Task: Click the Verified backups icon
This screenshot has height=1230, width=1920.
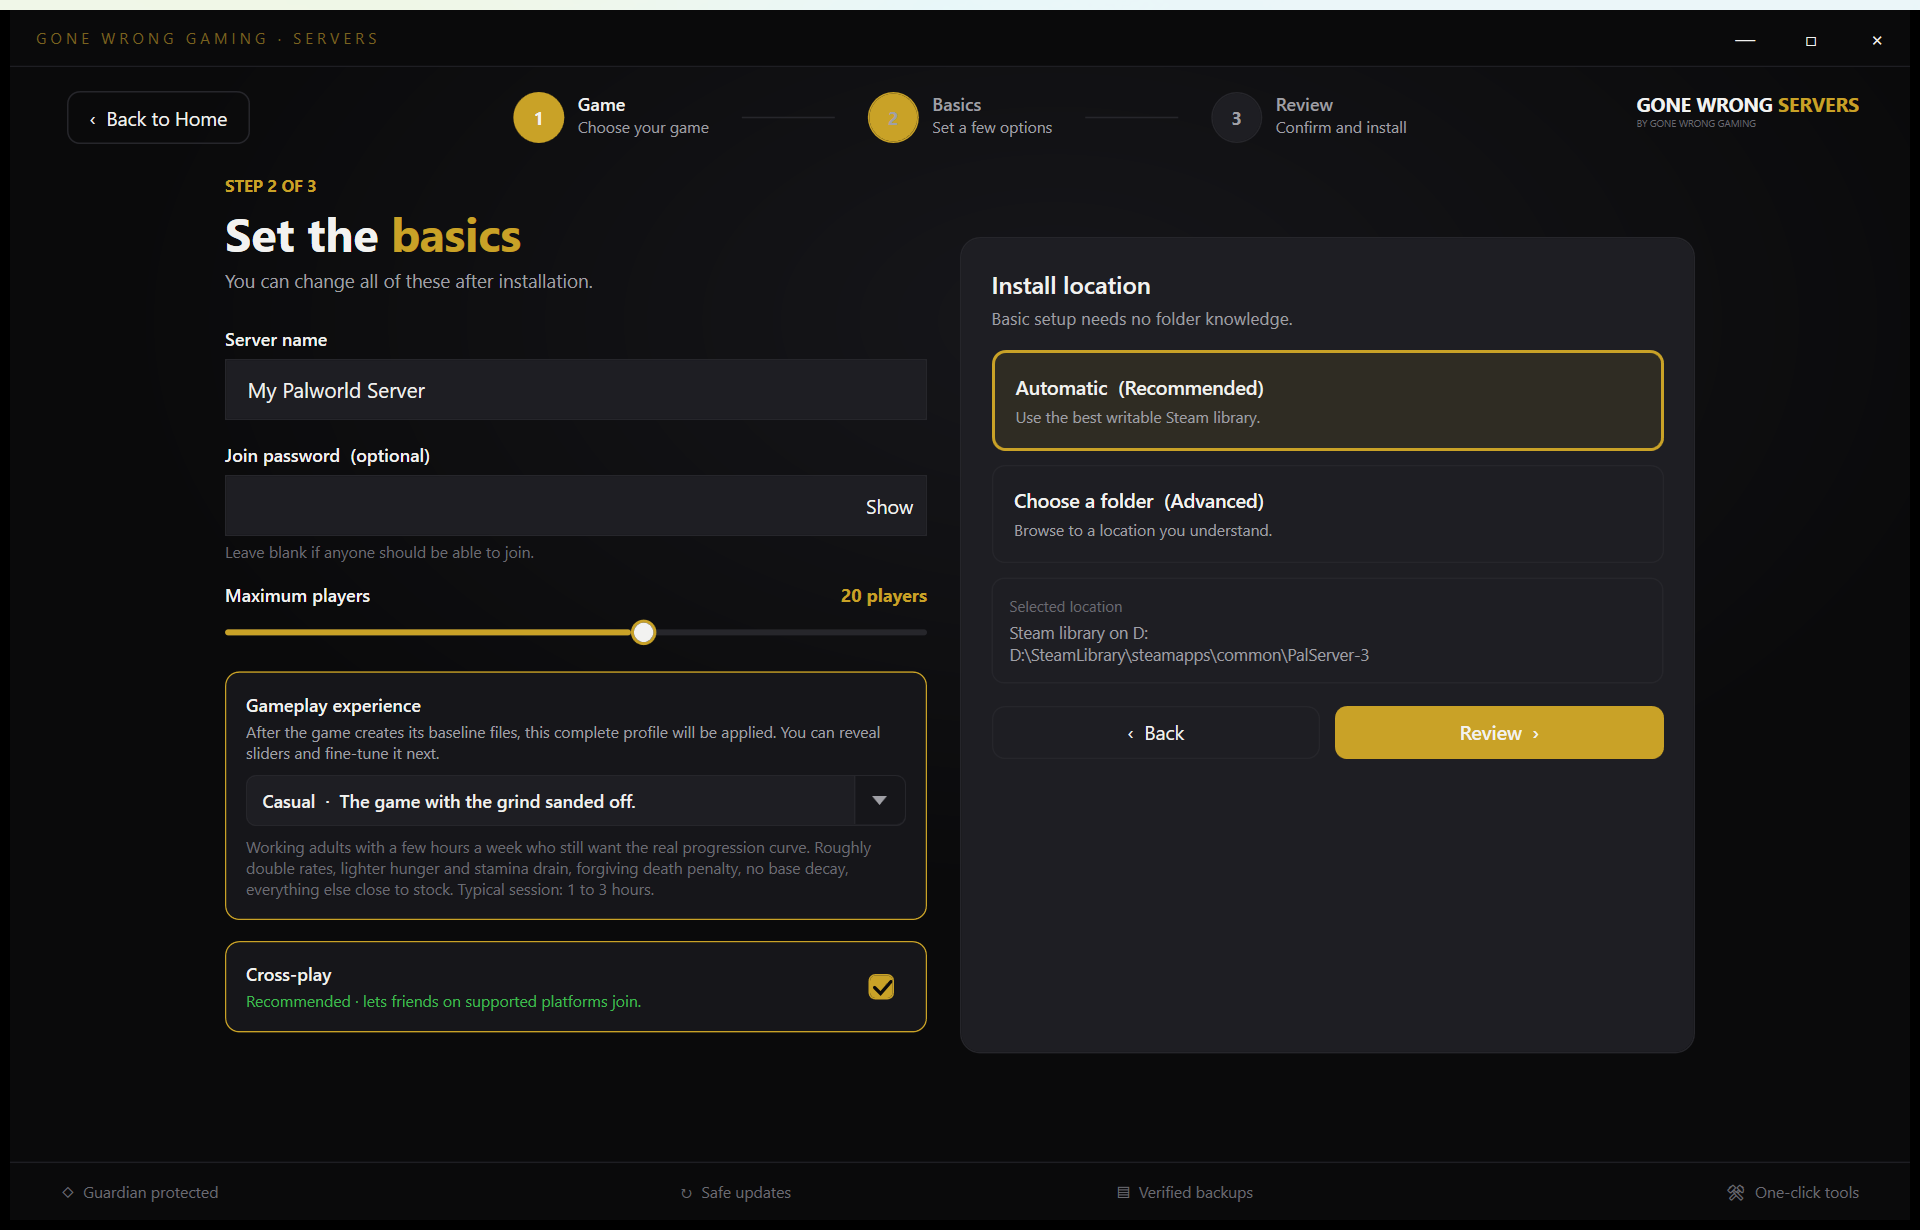Action: (x=1123, y=1192)
